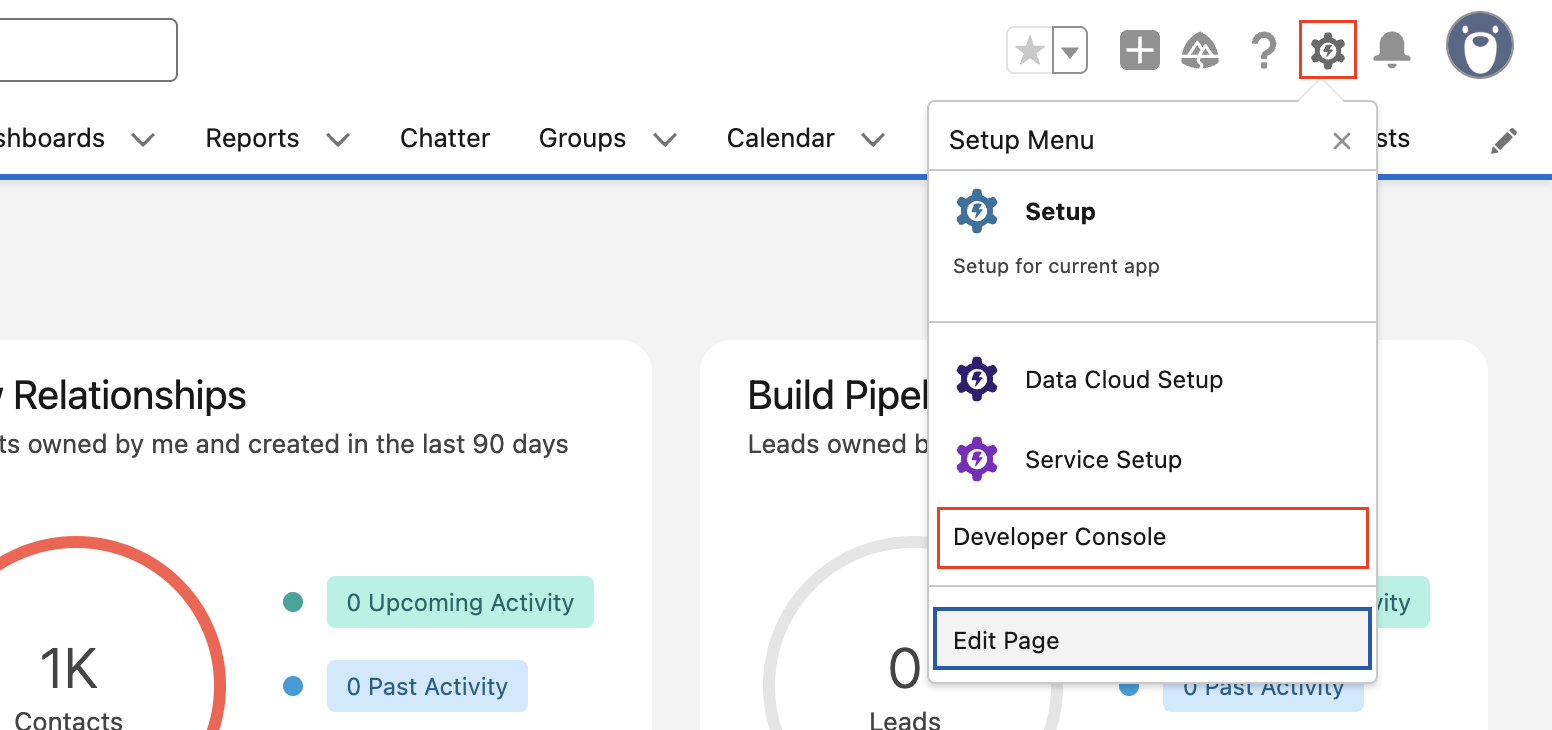Click the Setup gear icon in header

tap(1328, 50)
